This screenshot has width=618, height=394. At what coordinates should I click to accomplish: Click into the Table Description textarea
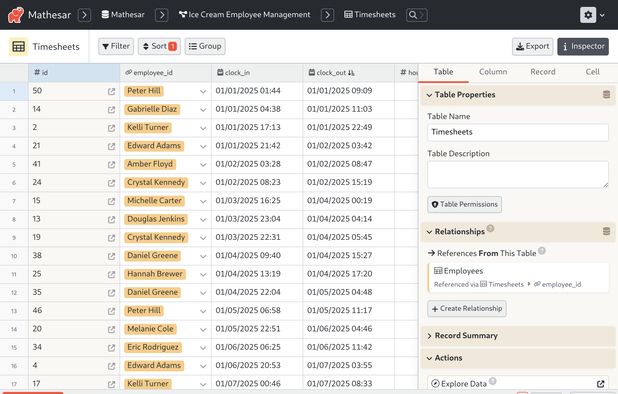pos(518,174)
